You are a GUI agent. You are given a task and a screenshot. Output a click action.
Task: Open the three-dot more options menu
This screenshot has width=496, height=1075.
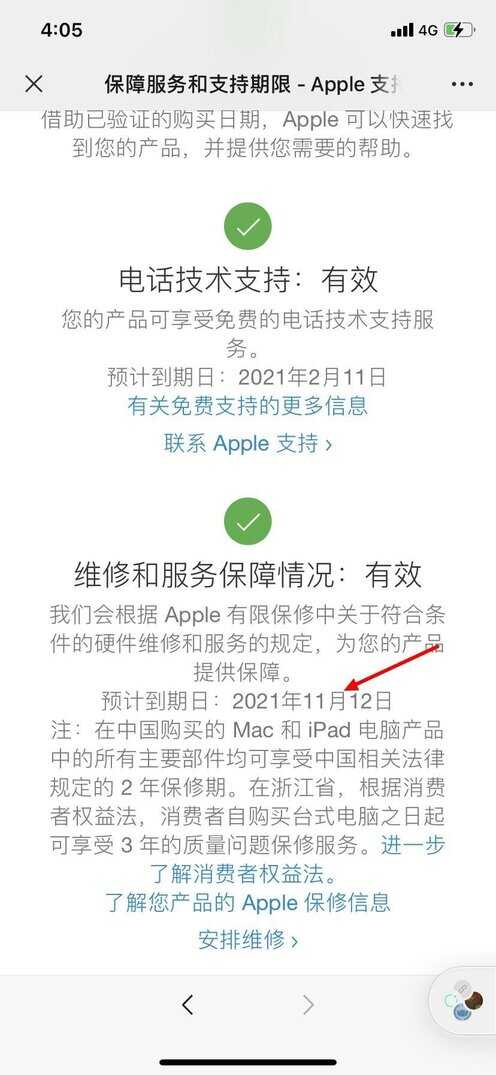pyautogui.click(x=462, y=84)
